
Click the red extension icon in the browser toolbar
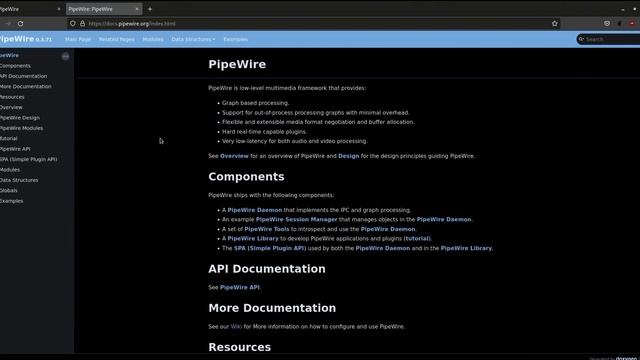[x=632, y=24]
